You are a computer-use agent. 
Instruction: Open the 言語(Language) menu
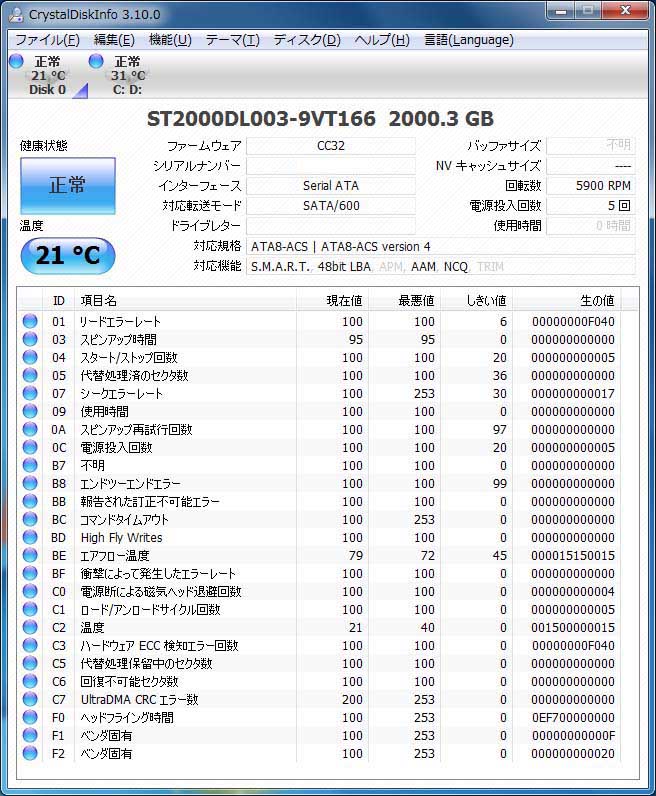[469, 40]
